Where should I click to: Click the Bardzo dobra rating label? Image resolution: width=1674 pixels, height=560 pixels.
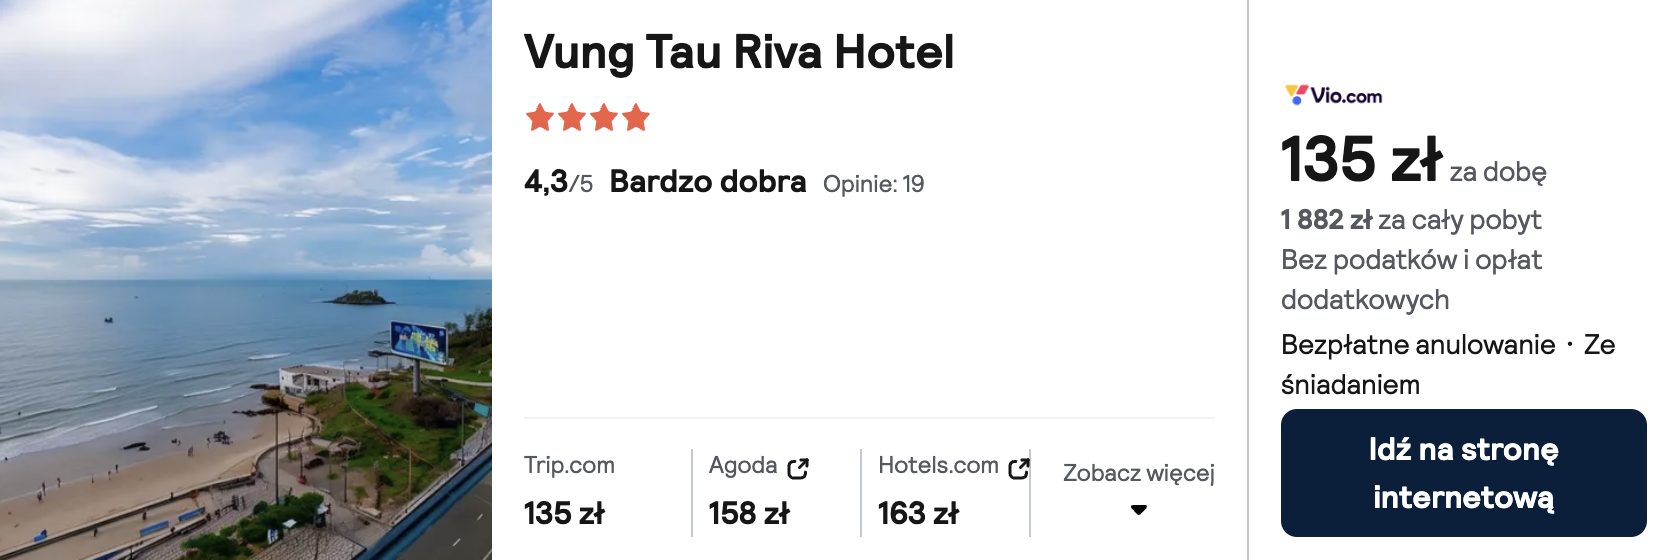pos(708,181)
